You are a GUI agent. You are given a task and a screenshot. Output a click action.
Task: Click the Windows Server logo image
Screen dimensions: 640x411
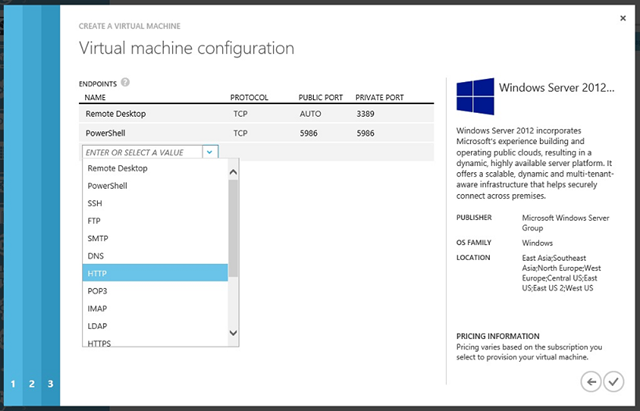point(475,96)
